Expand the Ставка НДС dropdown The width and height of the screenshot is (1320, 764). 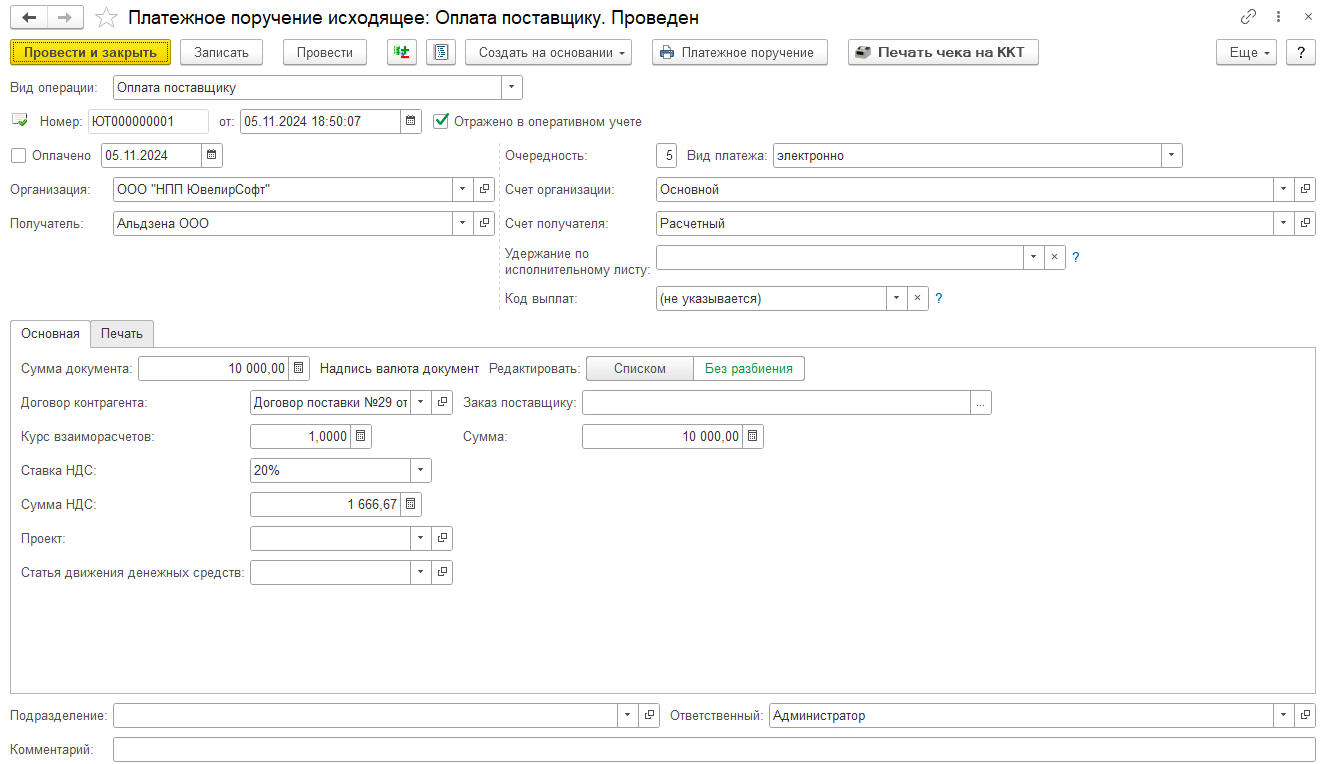(x=421, y=471)
